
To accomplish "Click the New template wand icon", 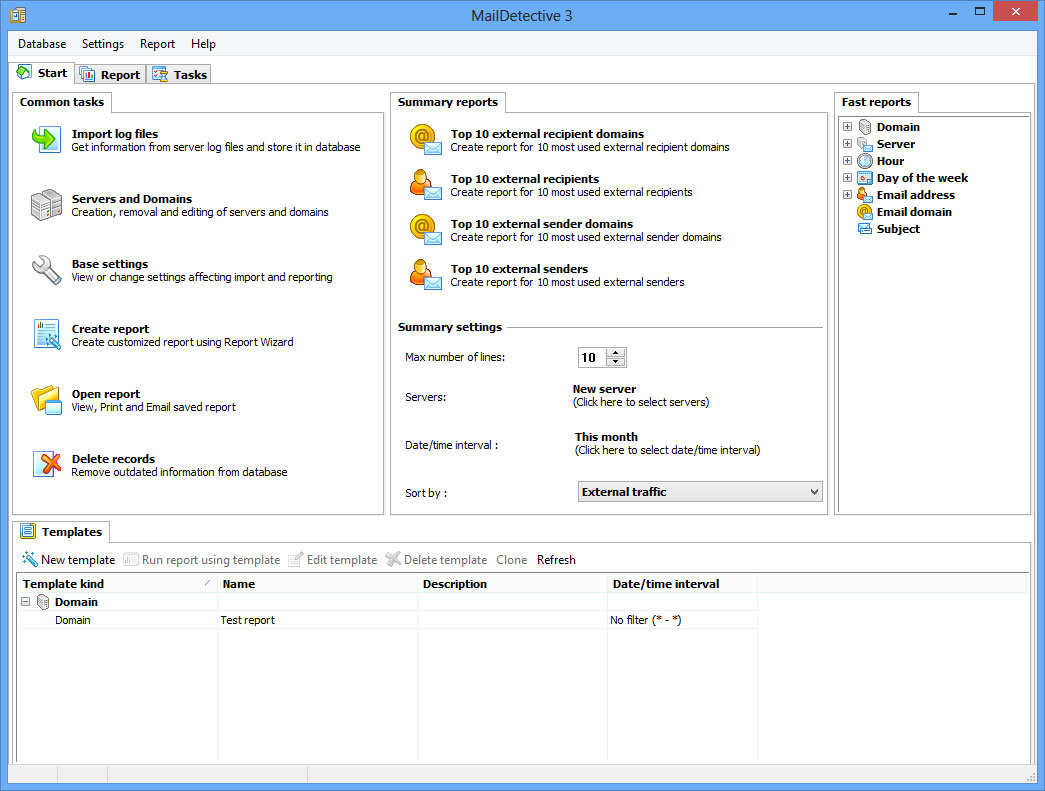I will (29, 559).
